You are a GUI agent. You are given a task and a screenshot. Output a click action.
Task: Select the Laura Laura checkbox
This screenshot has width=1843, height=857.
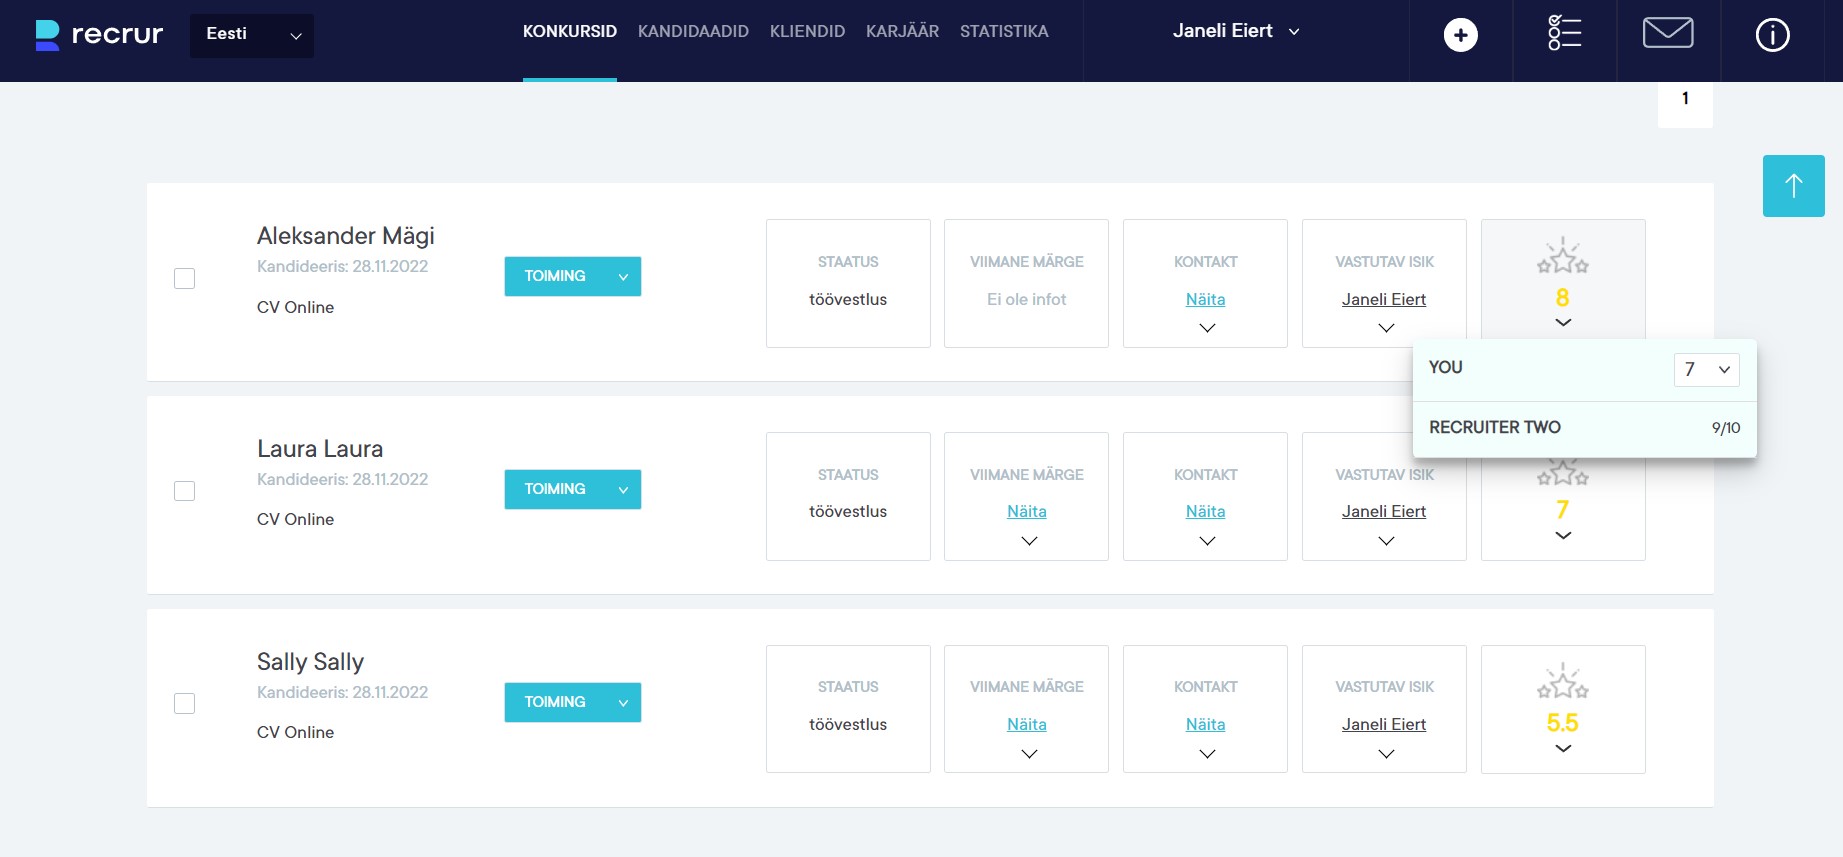184,491
